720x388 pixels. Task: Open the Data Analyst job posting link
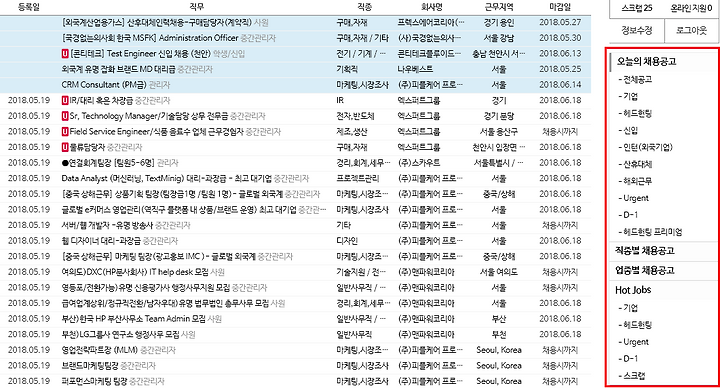point(167,179)
